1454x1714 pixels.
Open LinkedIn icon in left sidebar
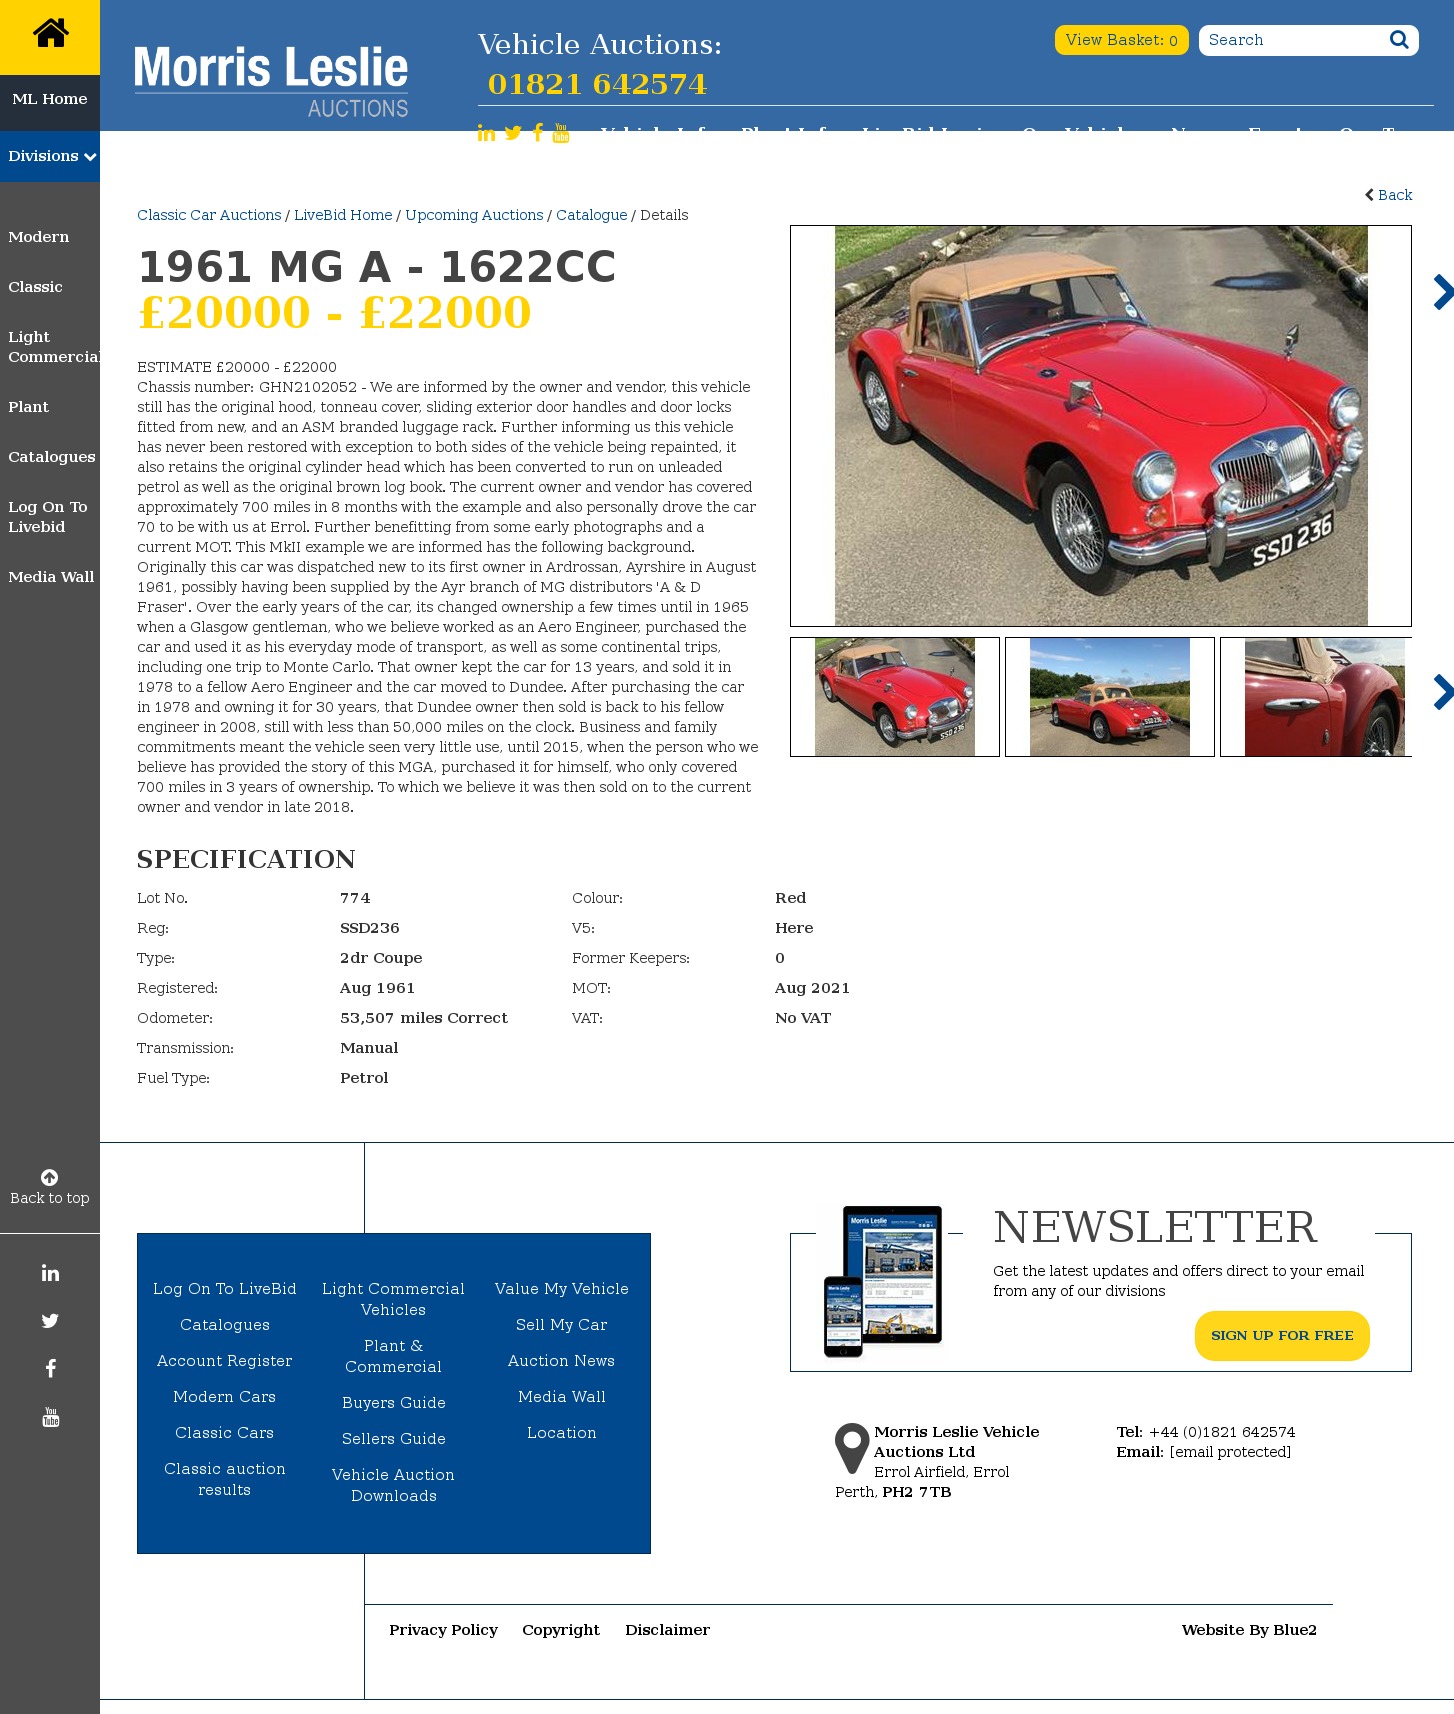click(50, 1272)
